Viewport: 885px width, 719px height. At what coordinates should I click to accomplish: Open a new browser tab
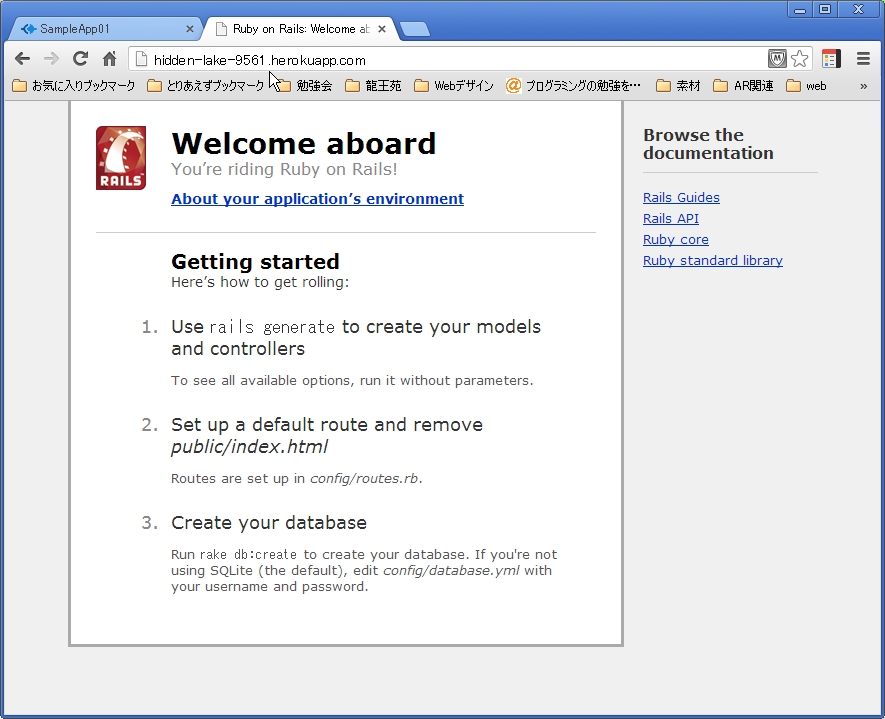click(415, 29)
